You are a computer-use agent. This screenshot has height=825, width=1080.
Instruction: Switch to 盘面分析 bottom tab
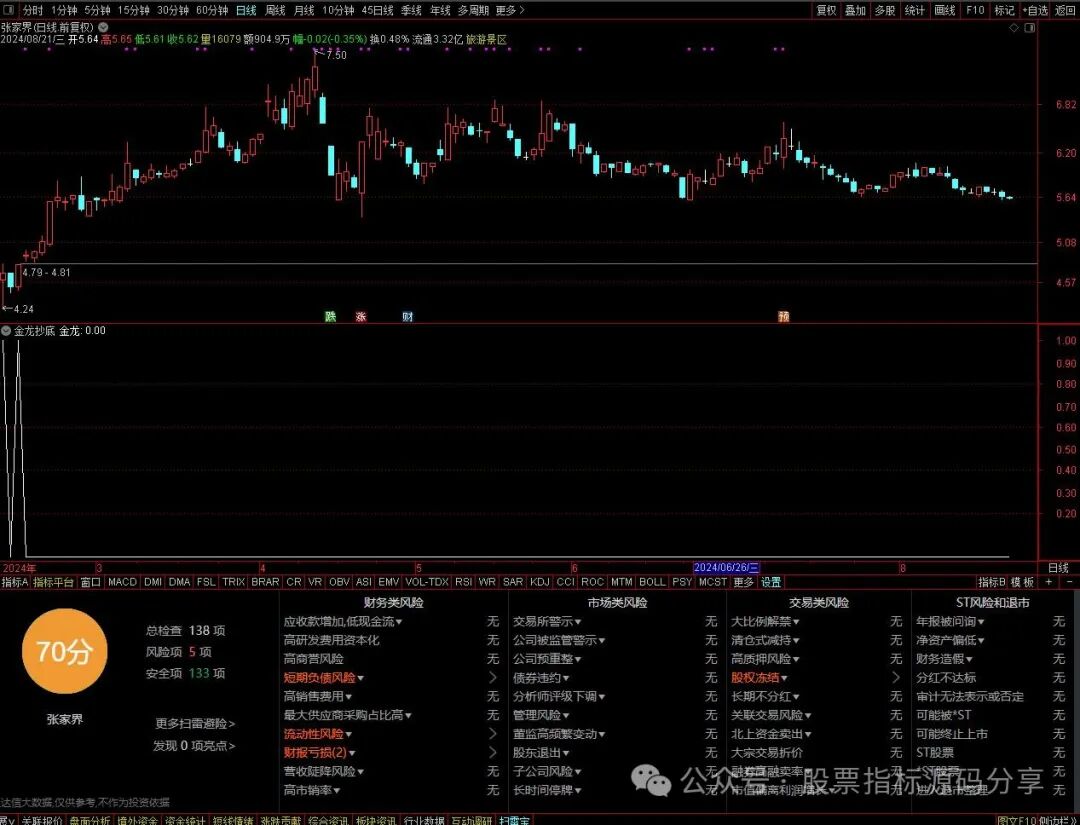click(90, 820)
